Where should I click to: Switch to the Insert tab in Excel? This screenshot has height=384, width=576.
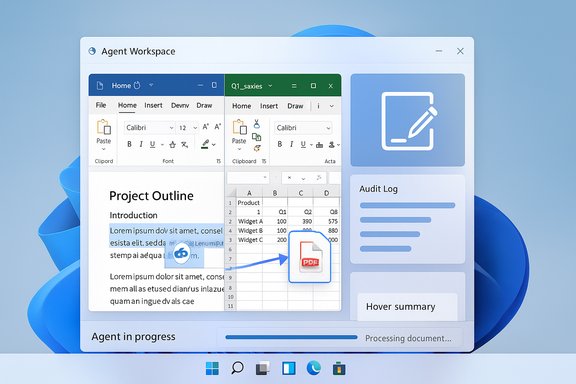(269, 106)
